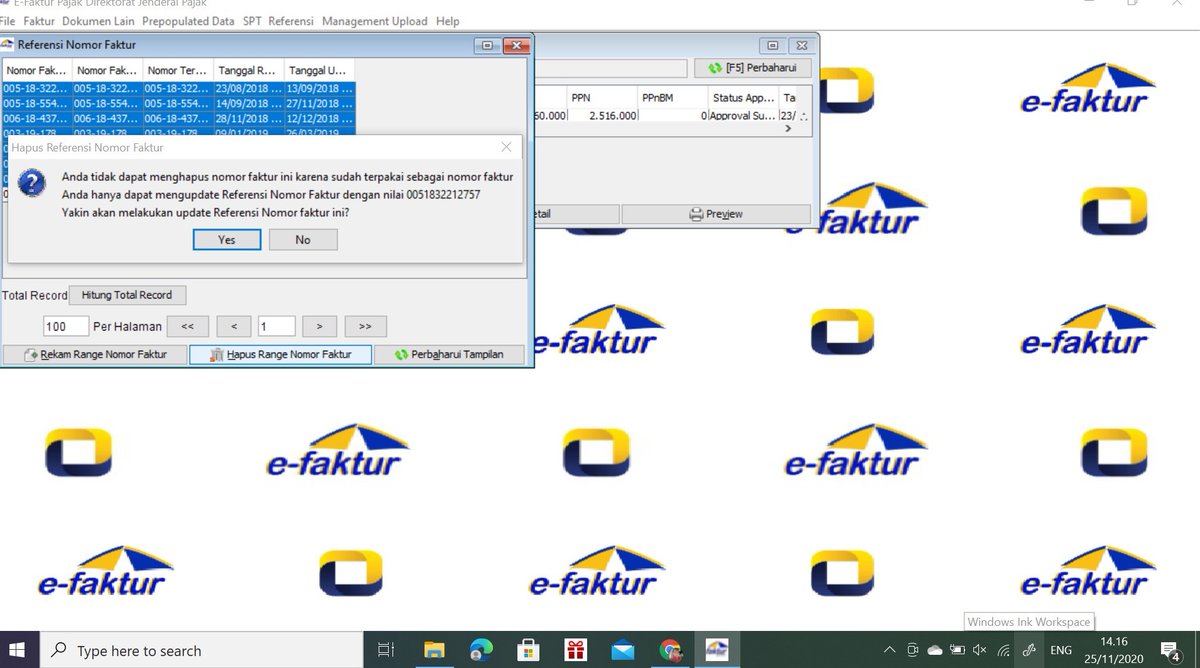The image size is (1200, 668).
Task: Select the cell with date 14/09/2018
Action: click(x=249, y=103)
